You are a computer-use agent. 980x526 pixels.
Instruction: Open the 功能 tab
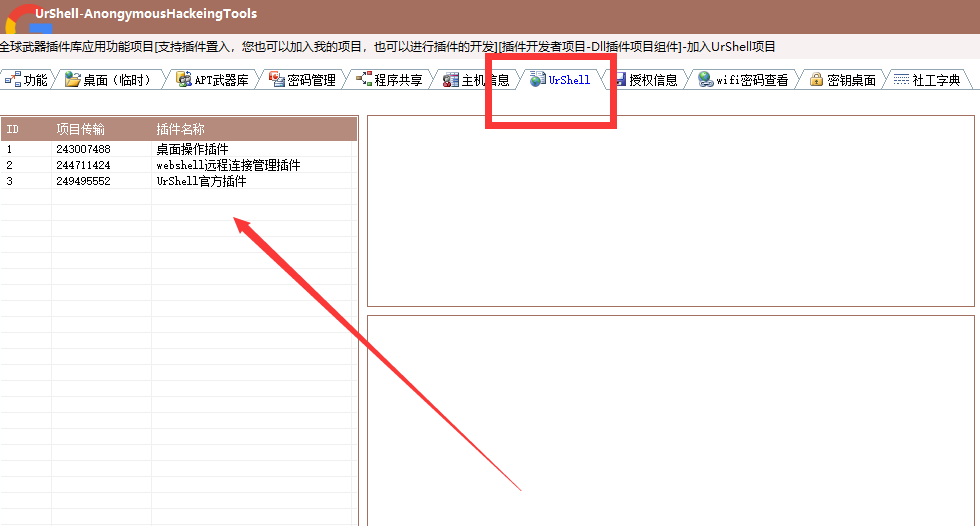[26, 80]
